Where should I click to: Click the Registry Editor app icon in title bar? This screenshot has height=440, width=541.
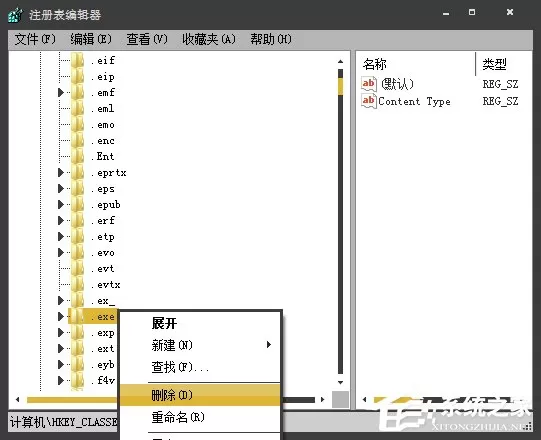tap(15, 15)
